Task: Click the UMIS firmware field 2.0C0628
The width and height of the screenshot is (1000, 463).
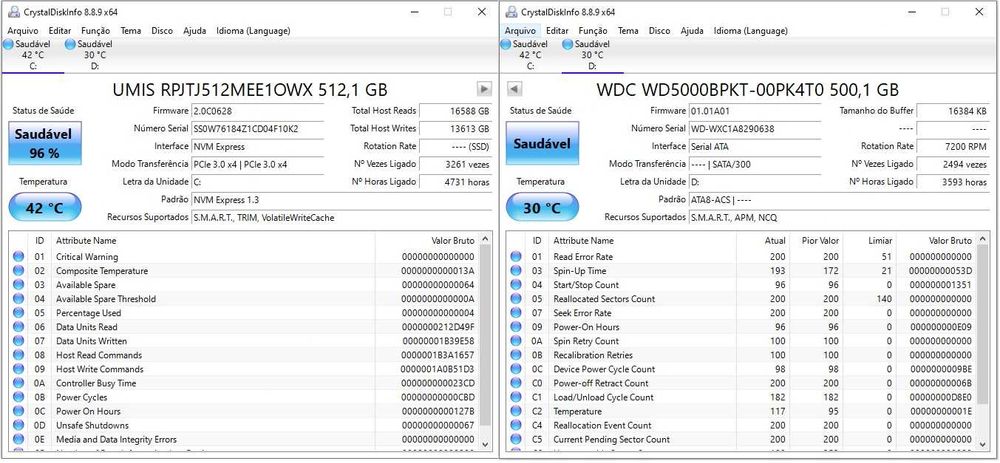Action: point(258,111)
